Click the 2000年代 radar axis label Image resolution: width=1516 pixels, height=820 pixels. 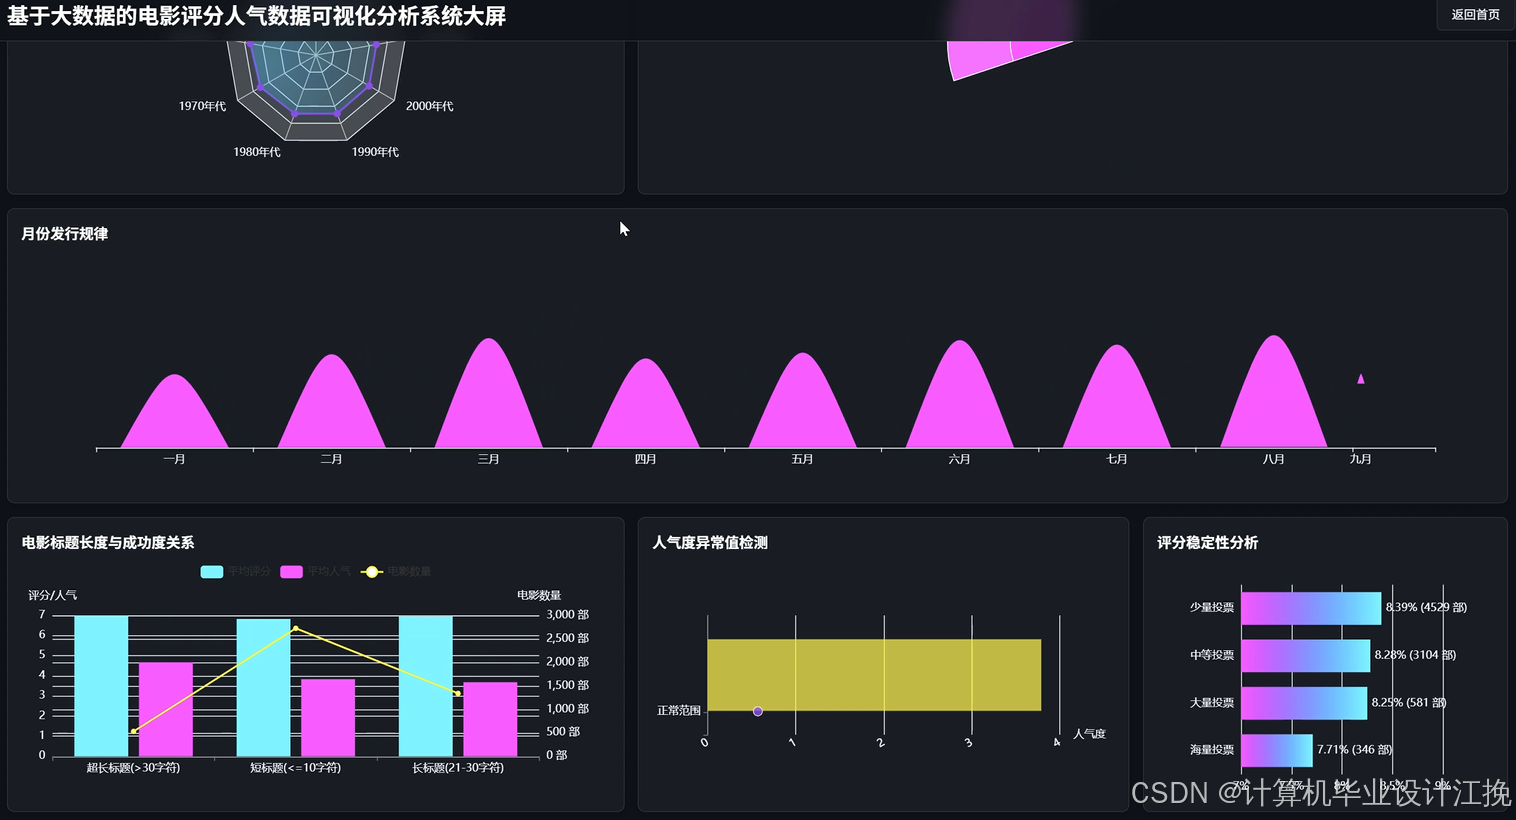[x=430, y=106]
